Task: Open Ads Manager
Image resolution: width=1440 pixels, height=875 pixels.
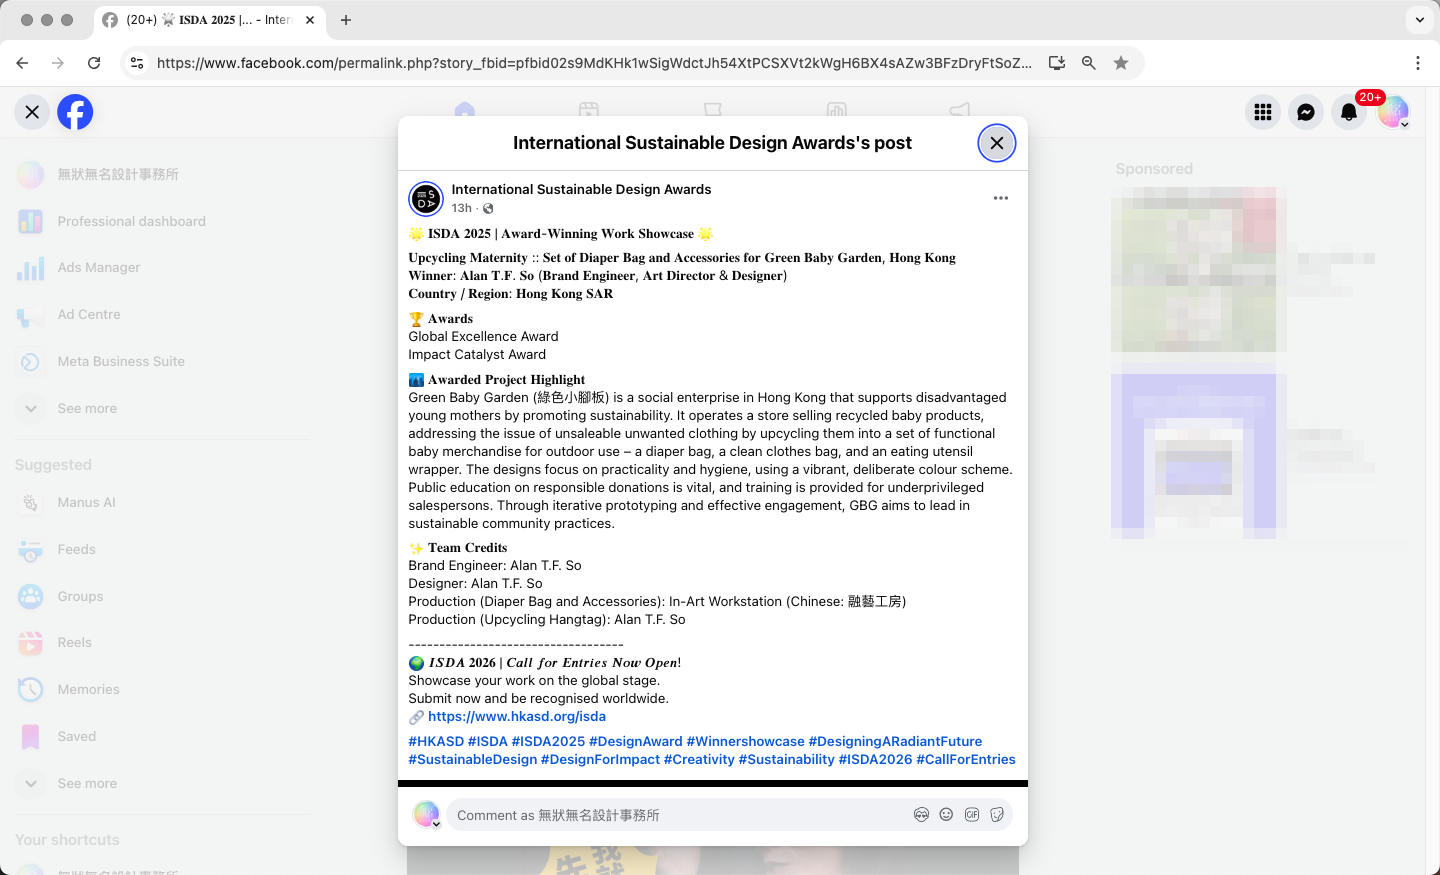Action: [x=162, y=267]
